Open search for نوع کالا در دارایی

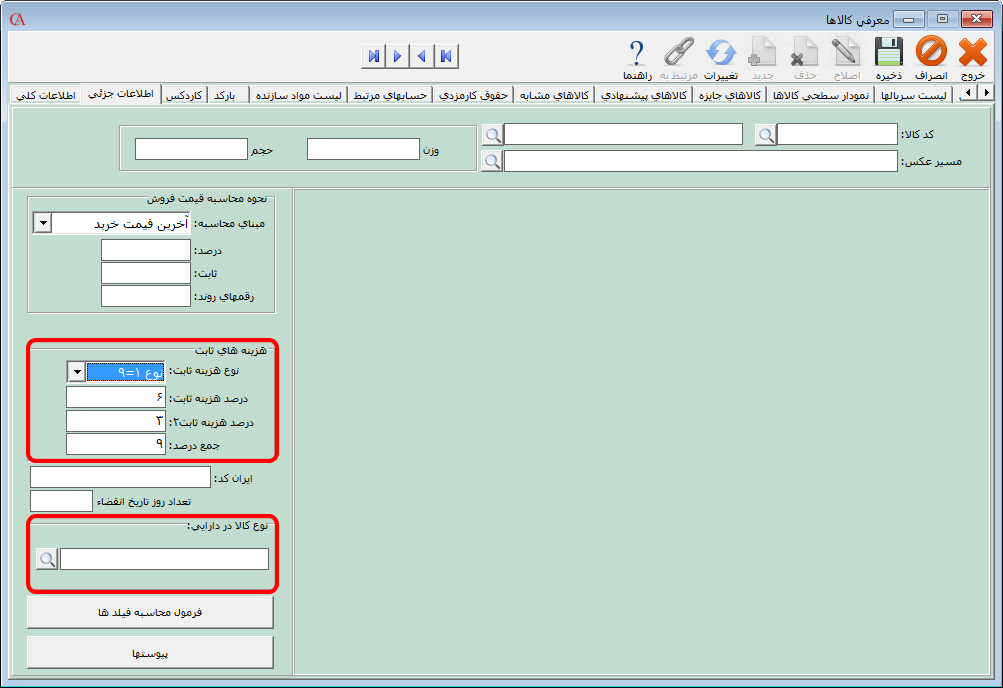(x=46, y=559)
